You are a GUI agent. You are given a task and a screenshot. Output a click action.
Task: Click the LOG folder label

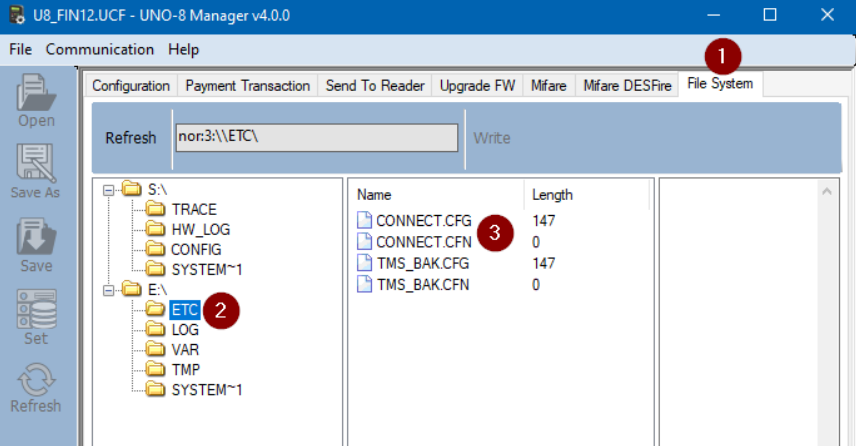[185, 330]
